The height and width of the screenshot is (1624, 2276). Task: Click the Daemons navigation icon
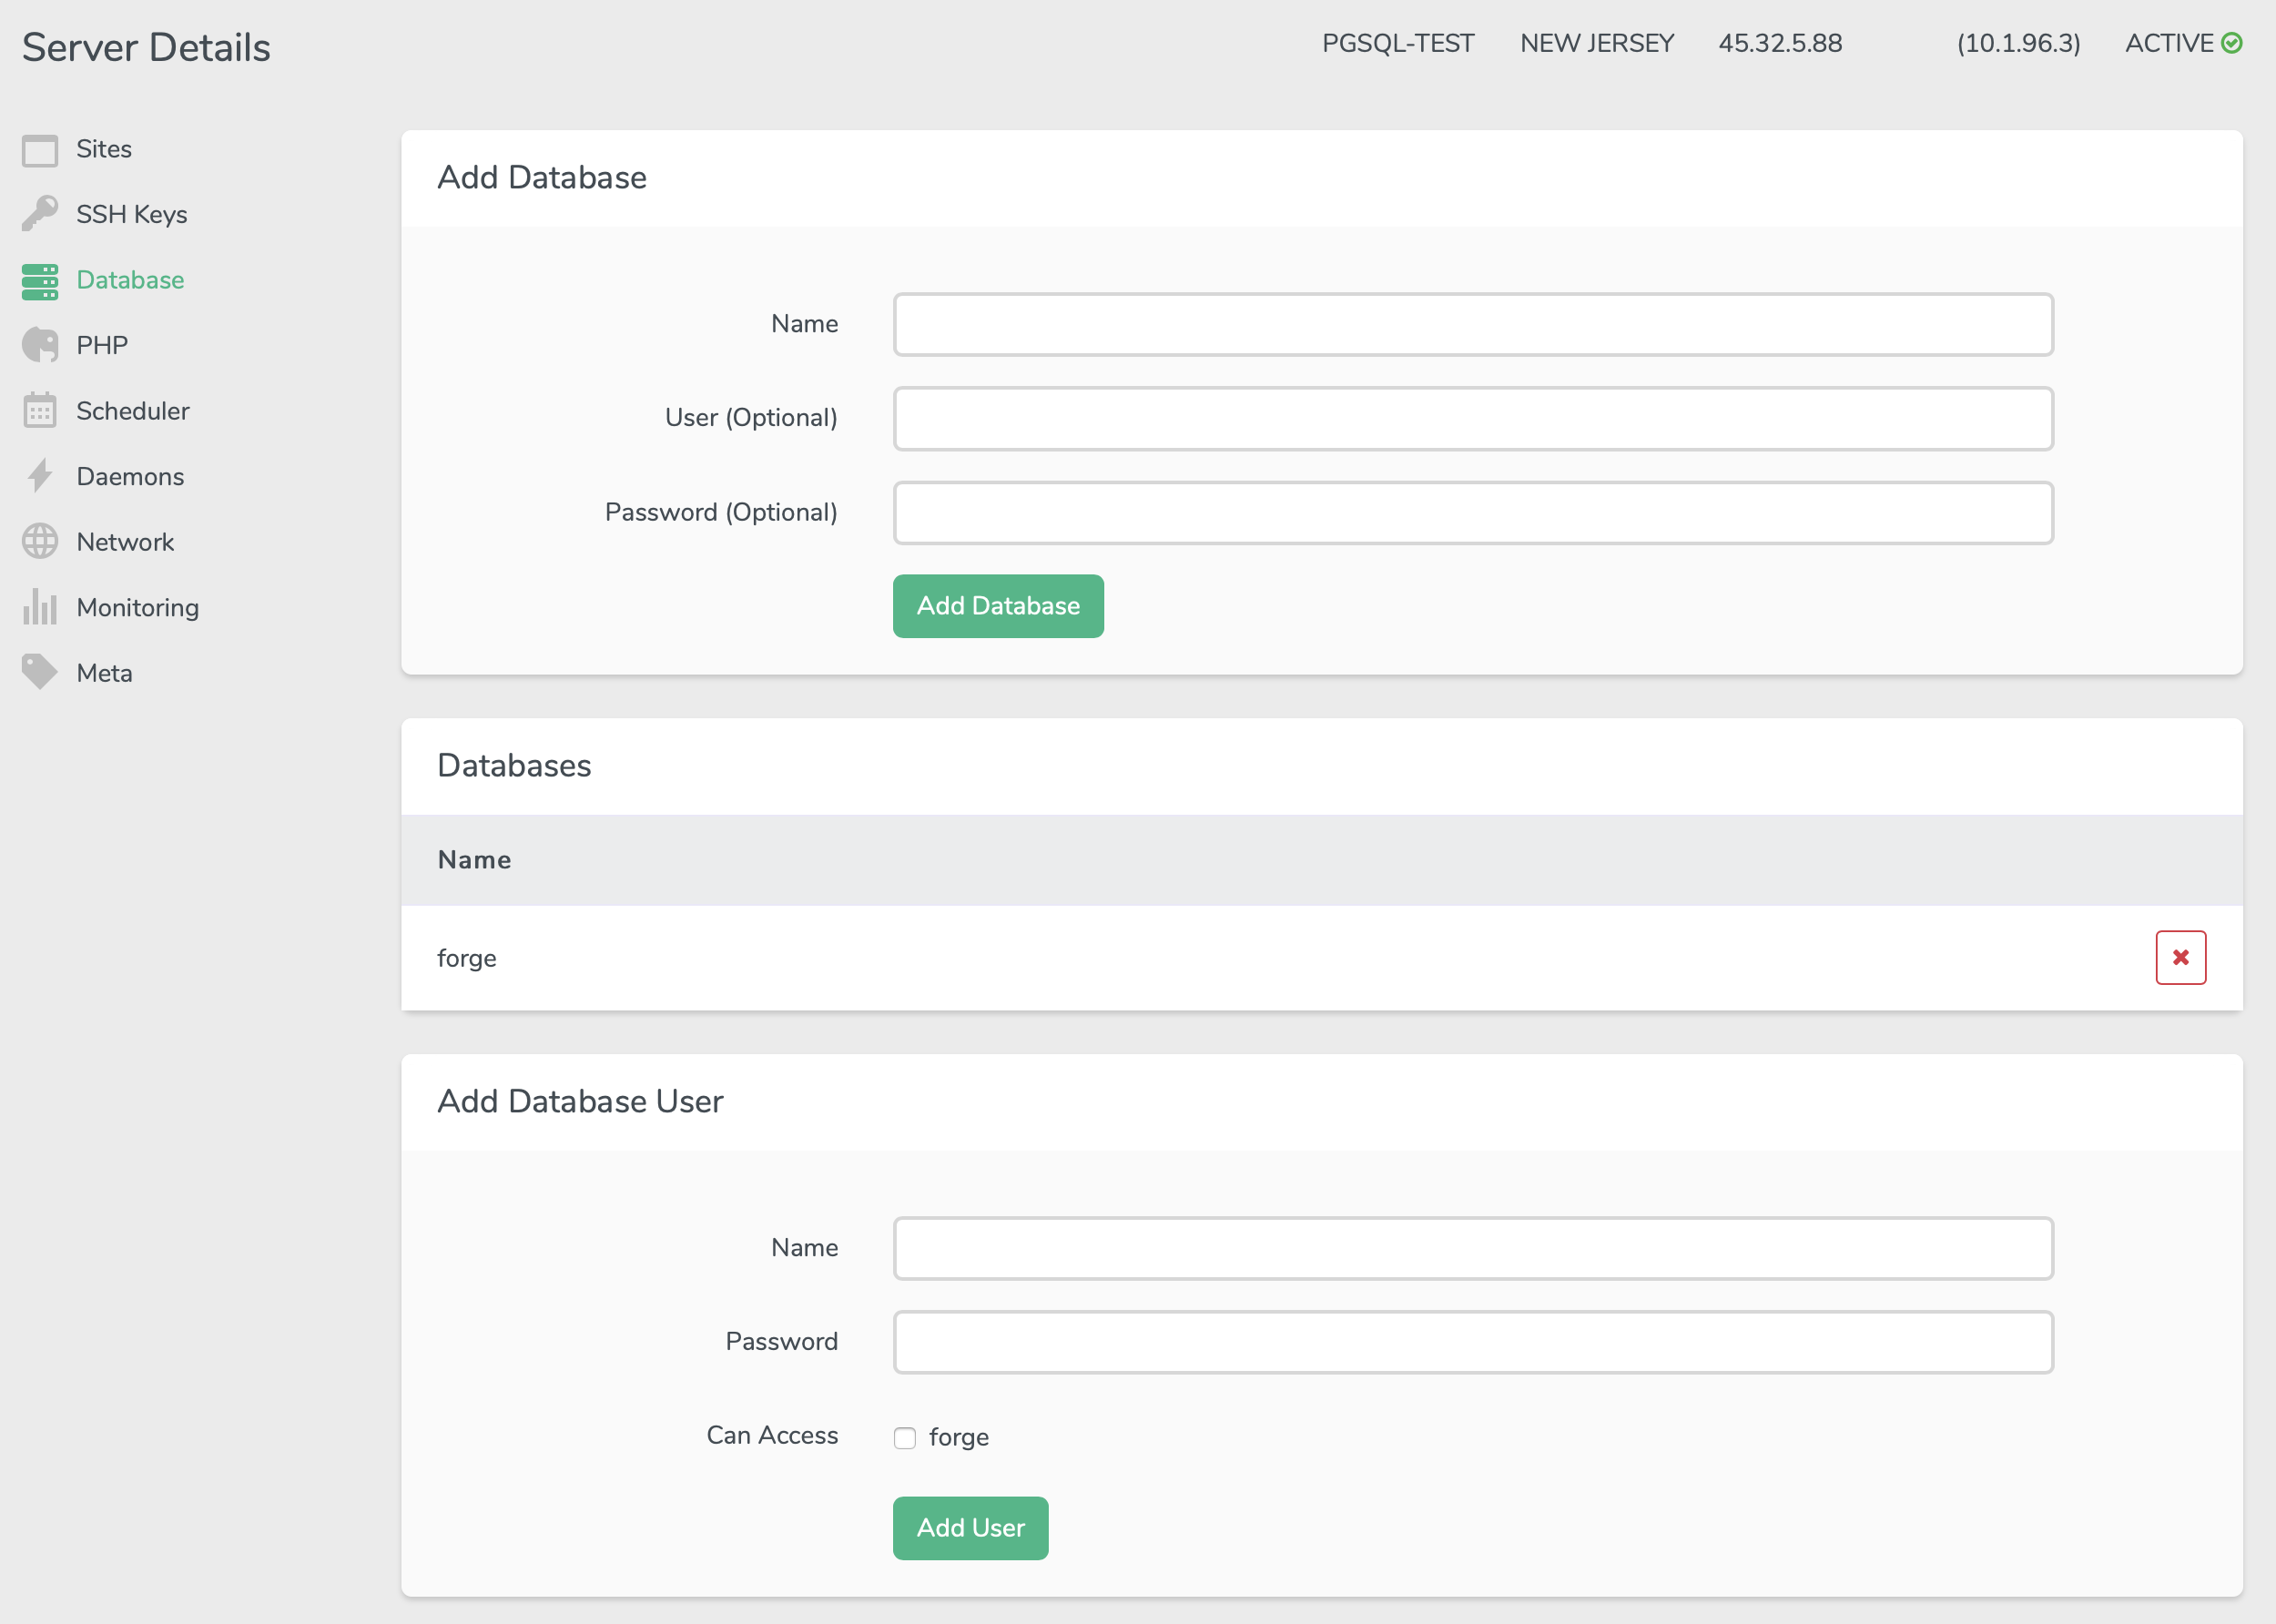tap(38, 476)
